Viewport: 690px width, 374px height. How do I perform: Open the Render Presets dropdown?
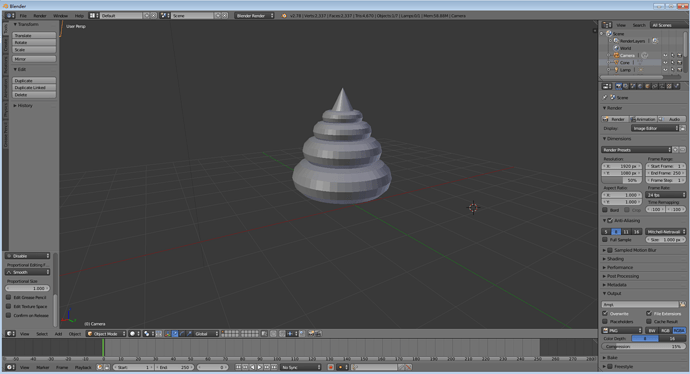tap(636, 150)
